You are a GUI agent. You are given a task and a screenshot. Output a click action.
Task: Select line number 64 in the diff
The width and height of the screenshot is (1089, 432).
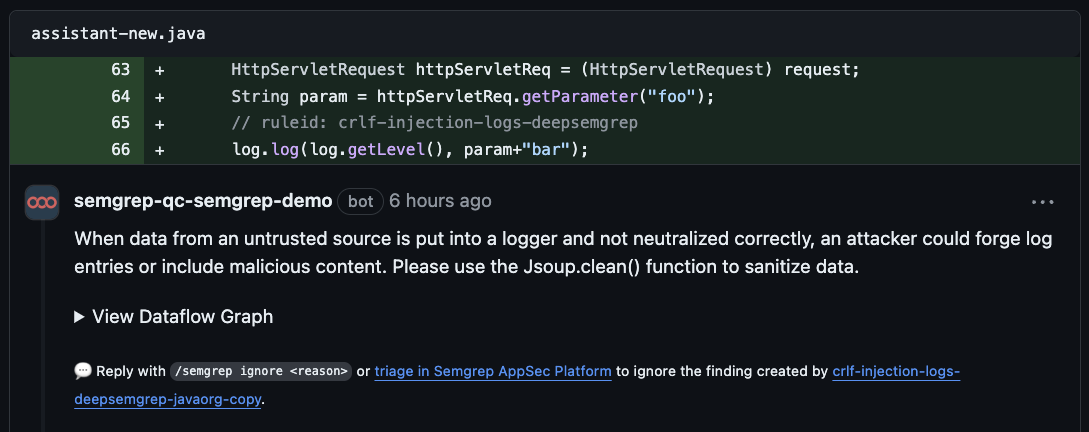pyautogui.click(x=120, y=97)
